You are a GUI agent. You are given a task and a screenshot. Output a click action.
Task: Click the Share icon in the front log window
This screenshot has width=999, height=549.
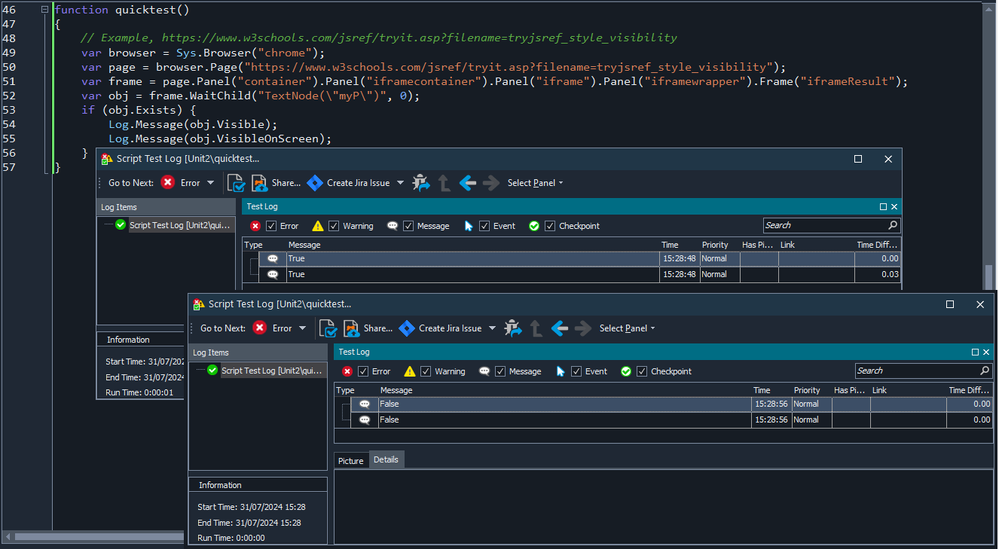pyautogui.click(x=351, y=328)
